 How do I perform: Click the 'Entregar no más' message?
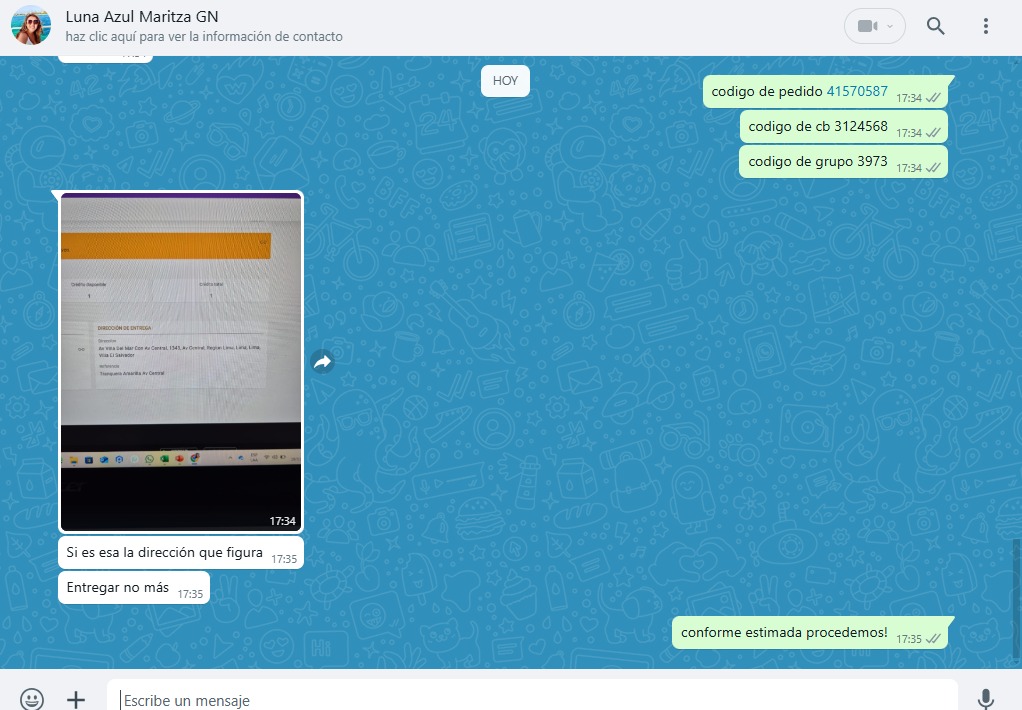tap(118, 587)
